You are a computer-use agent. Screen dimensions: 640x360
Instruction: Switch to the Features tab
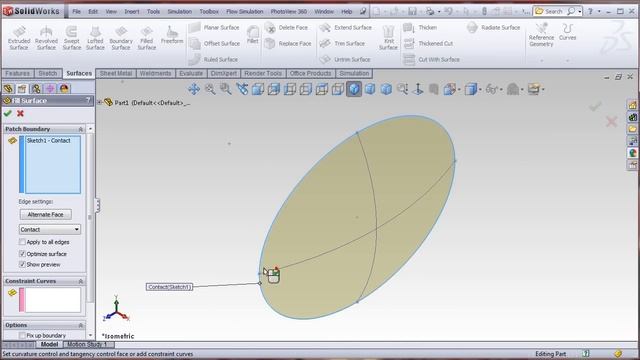[18, 73]
